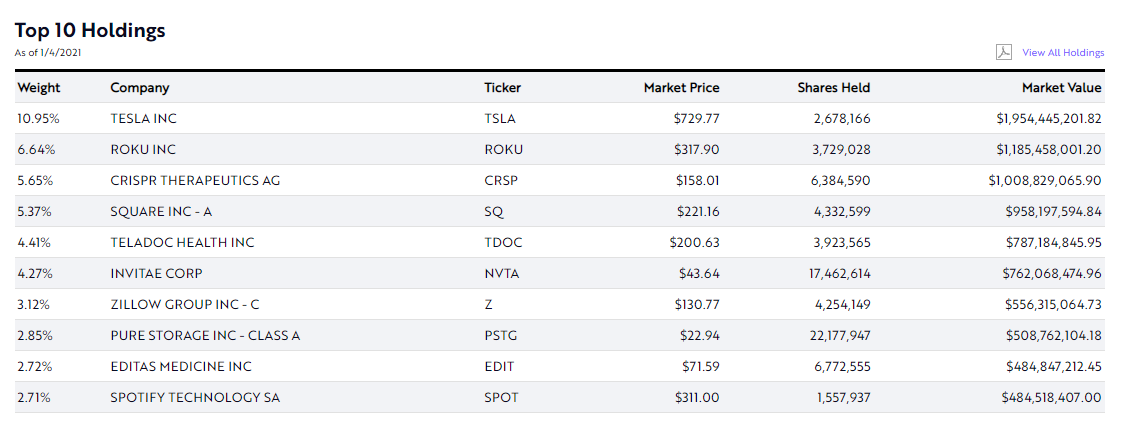Click the TESLA INC company link
The image size is (1125, 437).
pyautogui.click(x=143, y=119)
